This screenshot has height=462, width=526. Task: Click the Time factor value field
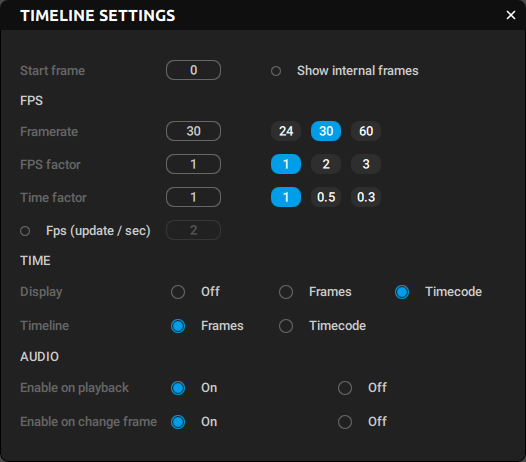tap(193, 197)
